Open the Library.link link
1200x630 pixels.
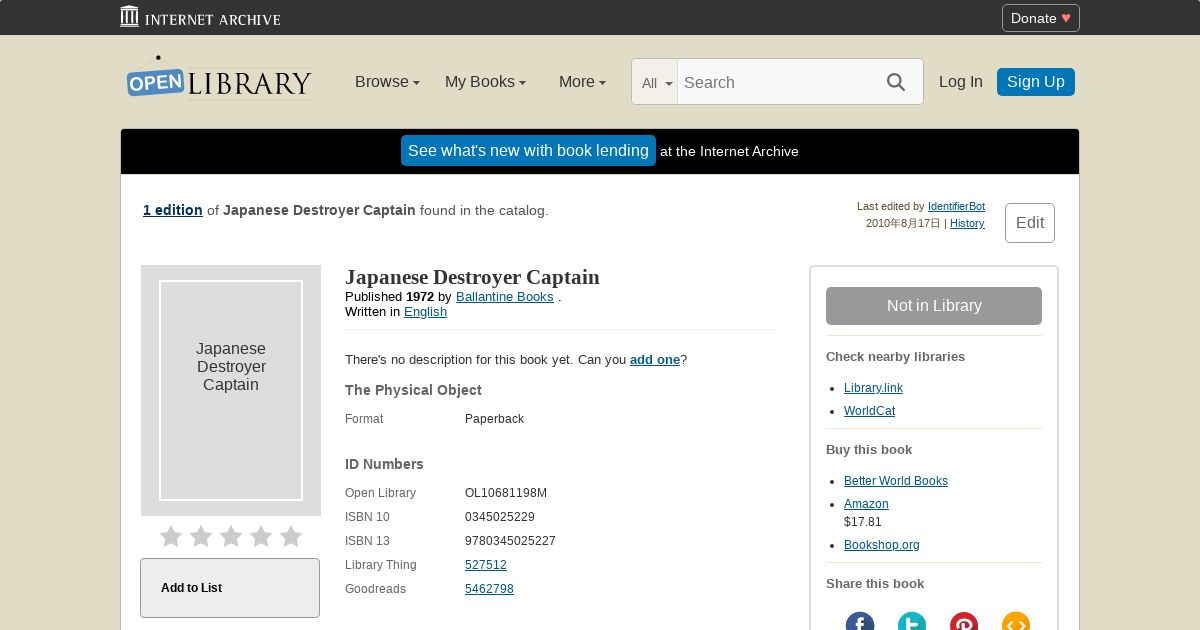pos(873,388)
